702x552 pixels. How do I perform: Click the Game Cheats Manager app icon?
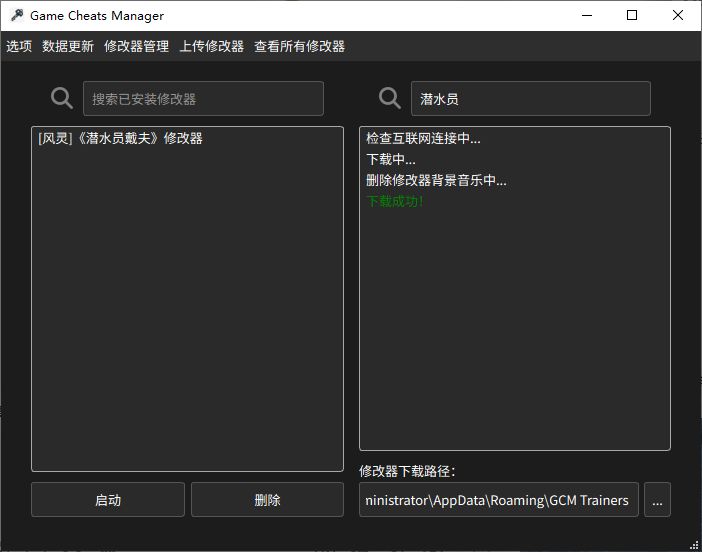(17, 15)
